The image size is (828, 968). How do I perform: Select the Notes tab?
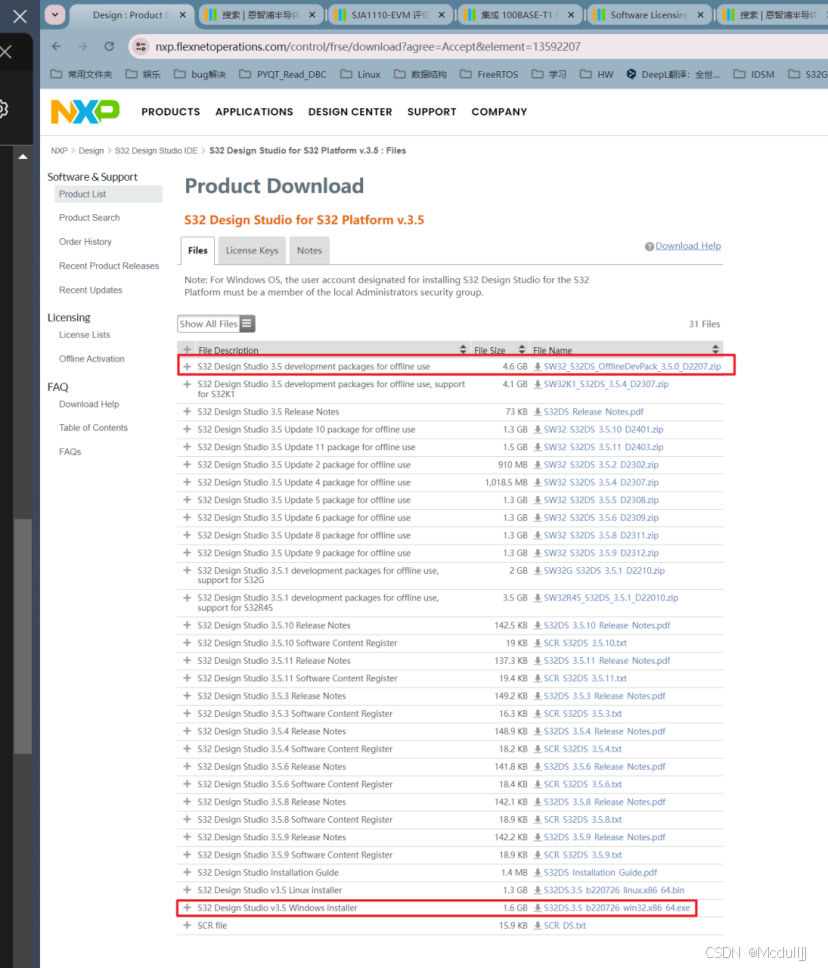tap(309, 250)
